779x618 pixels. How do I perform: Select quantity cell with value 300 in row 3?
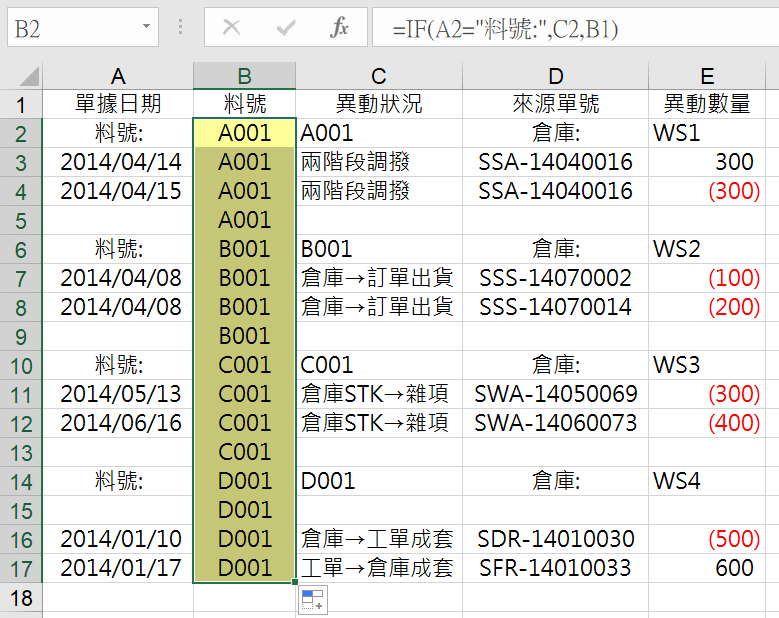click(x=707, y=162)
